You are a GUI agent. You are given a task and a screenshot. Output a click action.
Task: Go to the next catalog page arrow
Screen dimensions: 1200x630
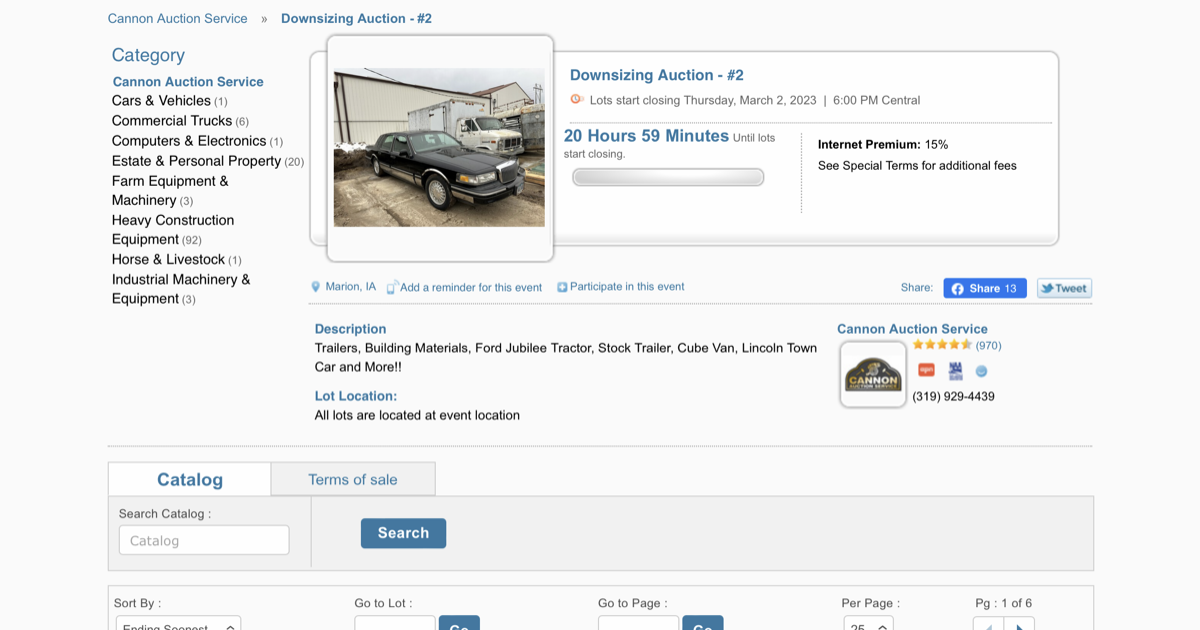(x=1019, y=625)
